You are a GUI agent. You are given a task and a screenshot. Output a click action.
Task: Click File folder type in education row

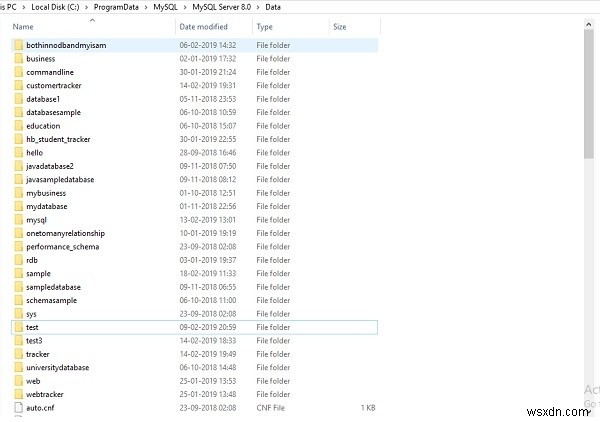click(x=273, y=125)
